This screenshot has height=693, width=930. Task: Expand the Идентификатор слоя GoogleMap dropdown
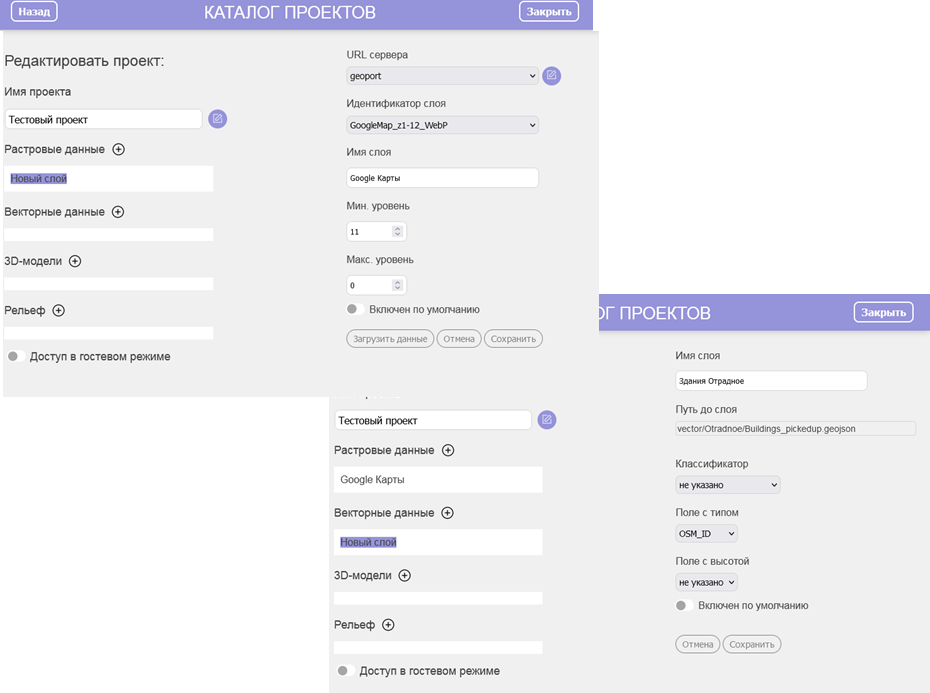click(x=442, y=125)
